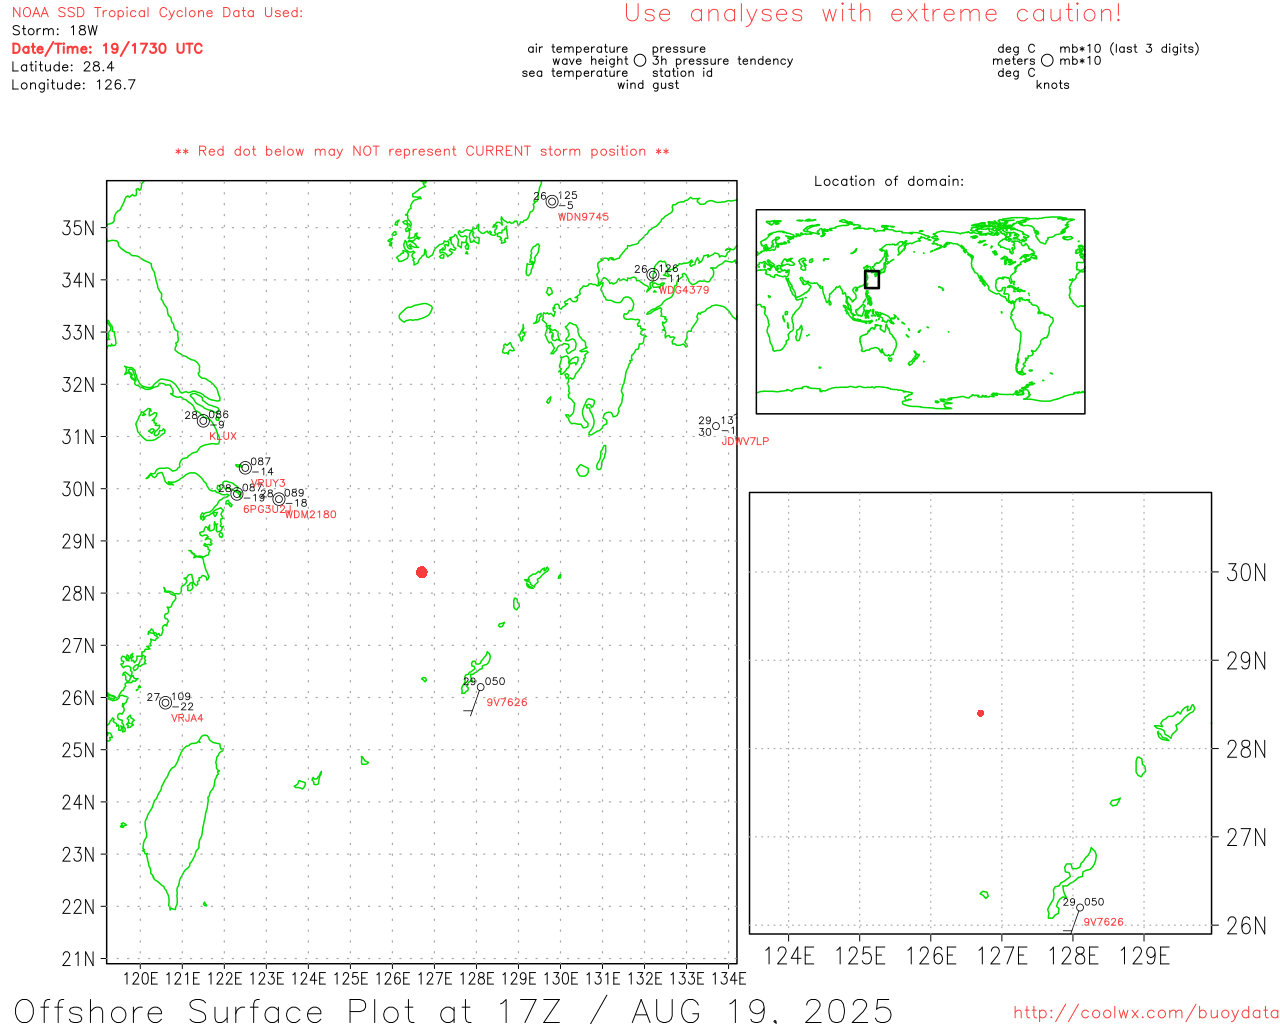The width and height of the screenshot is (1280, 1024).
Task: Click the 35N latitude label on main map
Action: pyautogui.click(x=79, y=228)
